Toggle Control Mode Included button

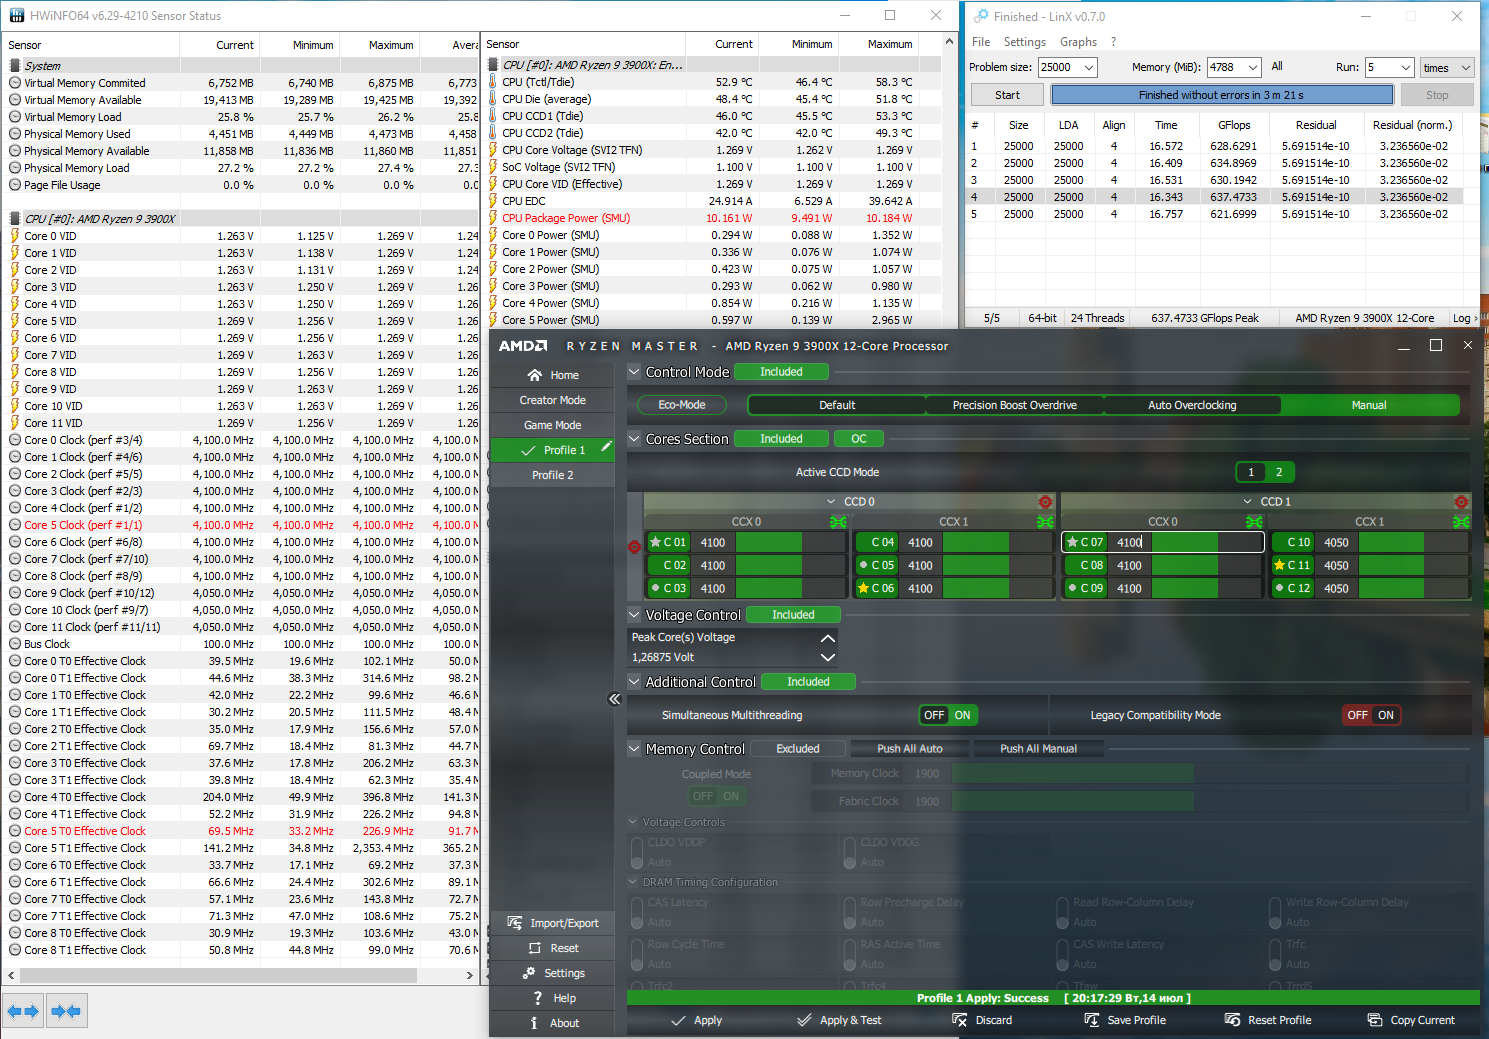(x=781, y=372)
